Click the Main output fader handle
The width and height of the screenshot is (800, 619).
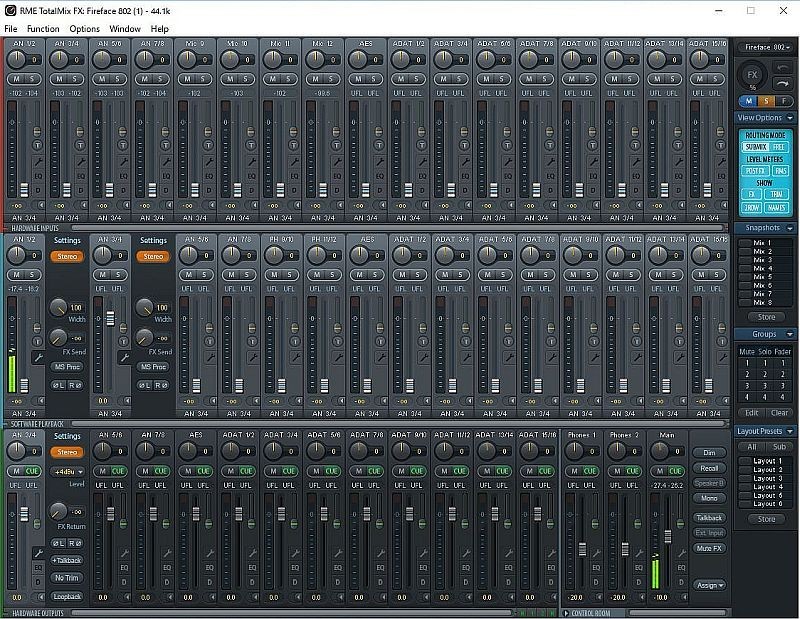[667, 536]
